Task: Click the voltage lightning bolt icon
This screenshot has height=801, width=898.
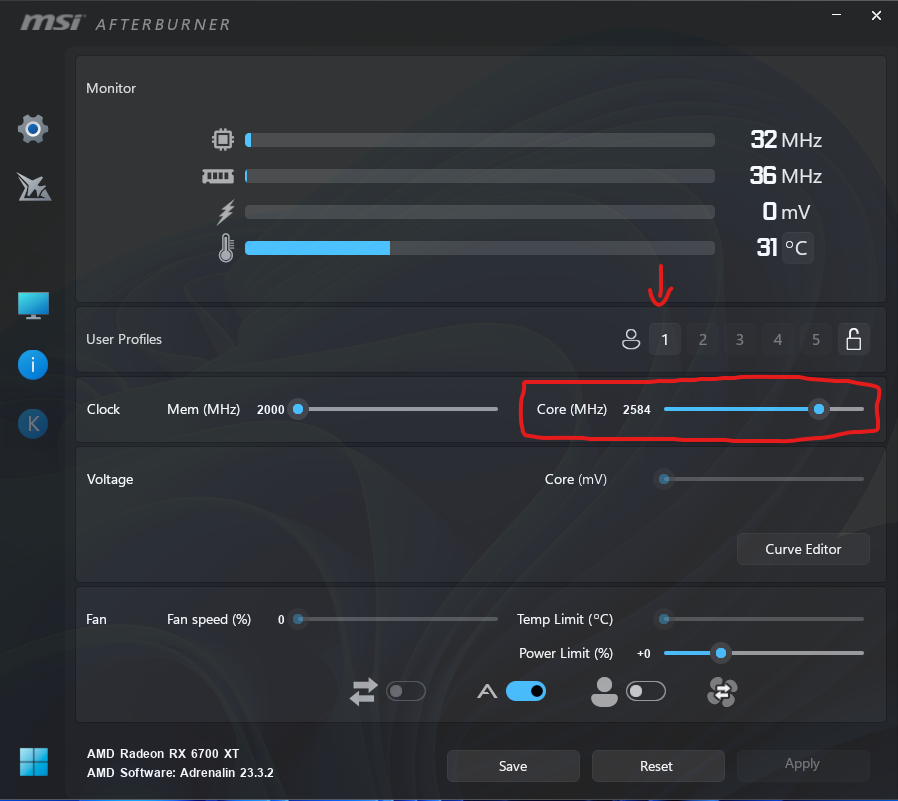Action: click(226, 212)
